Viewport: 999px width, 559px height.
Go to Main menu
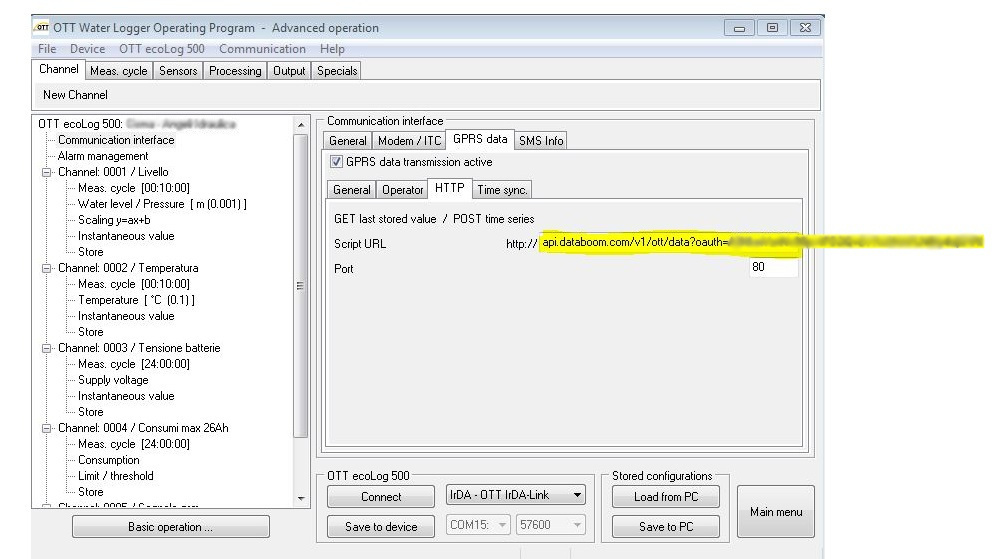tap(775, 512)
